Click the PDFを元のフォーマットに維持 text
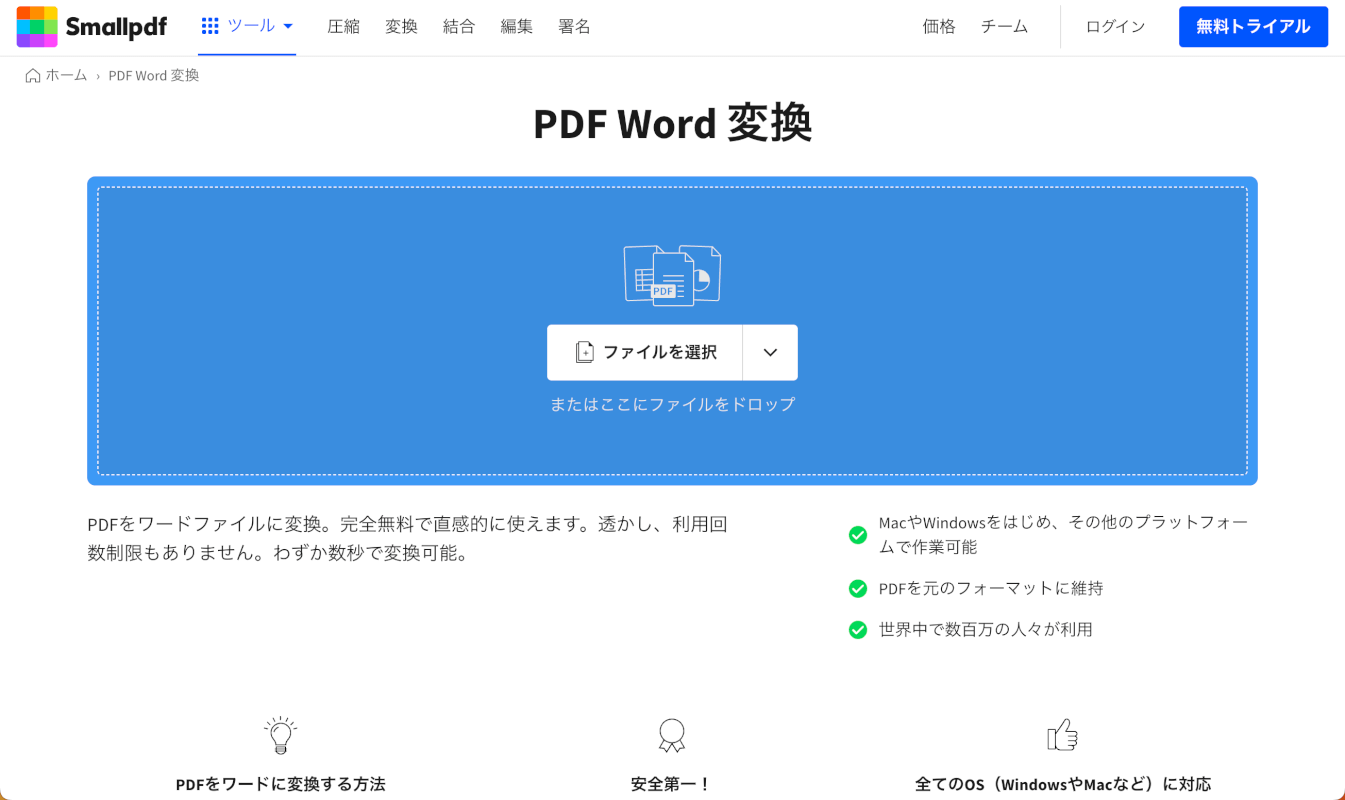Screen dimensions: 1345x800 point(991,589)
